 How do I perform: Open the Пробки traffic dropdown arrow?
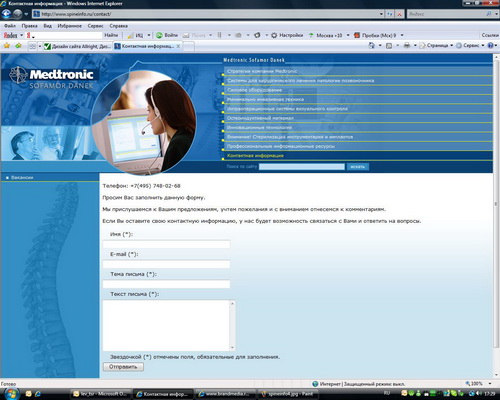tap(402, 35)
